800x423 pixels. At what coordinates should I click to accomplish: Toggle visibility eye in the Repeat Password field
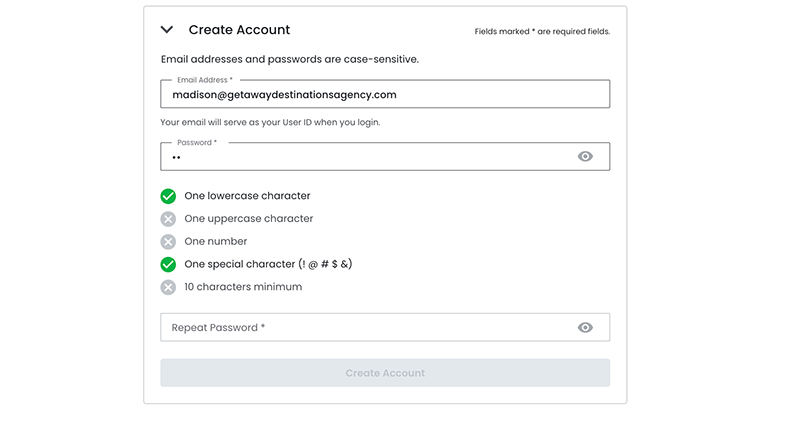click(585, 328)
